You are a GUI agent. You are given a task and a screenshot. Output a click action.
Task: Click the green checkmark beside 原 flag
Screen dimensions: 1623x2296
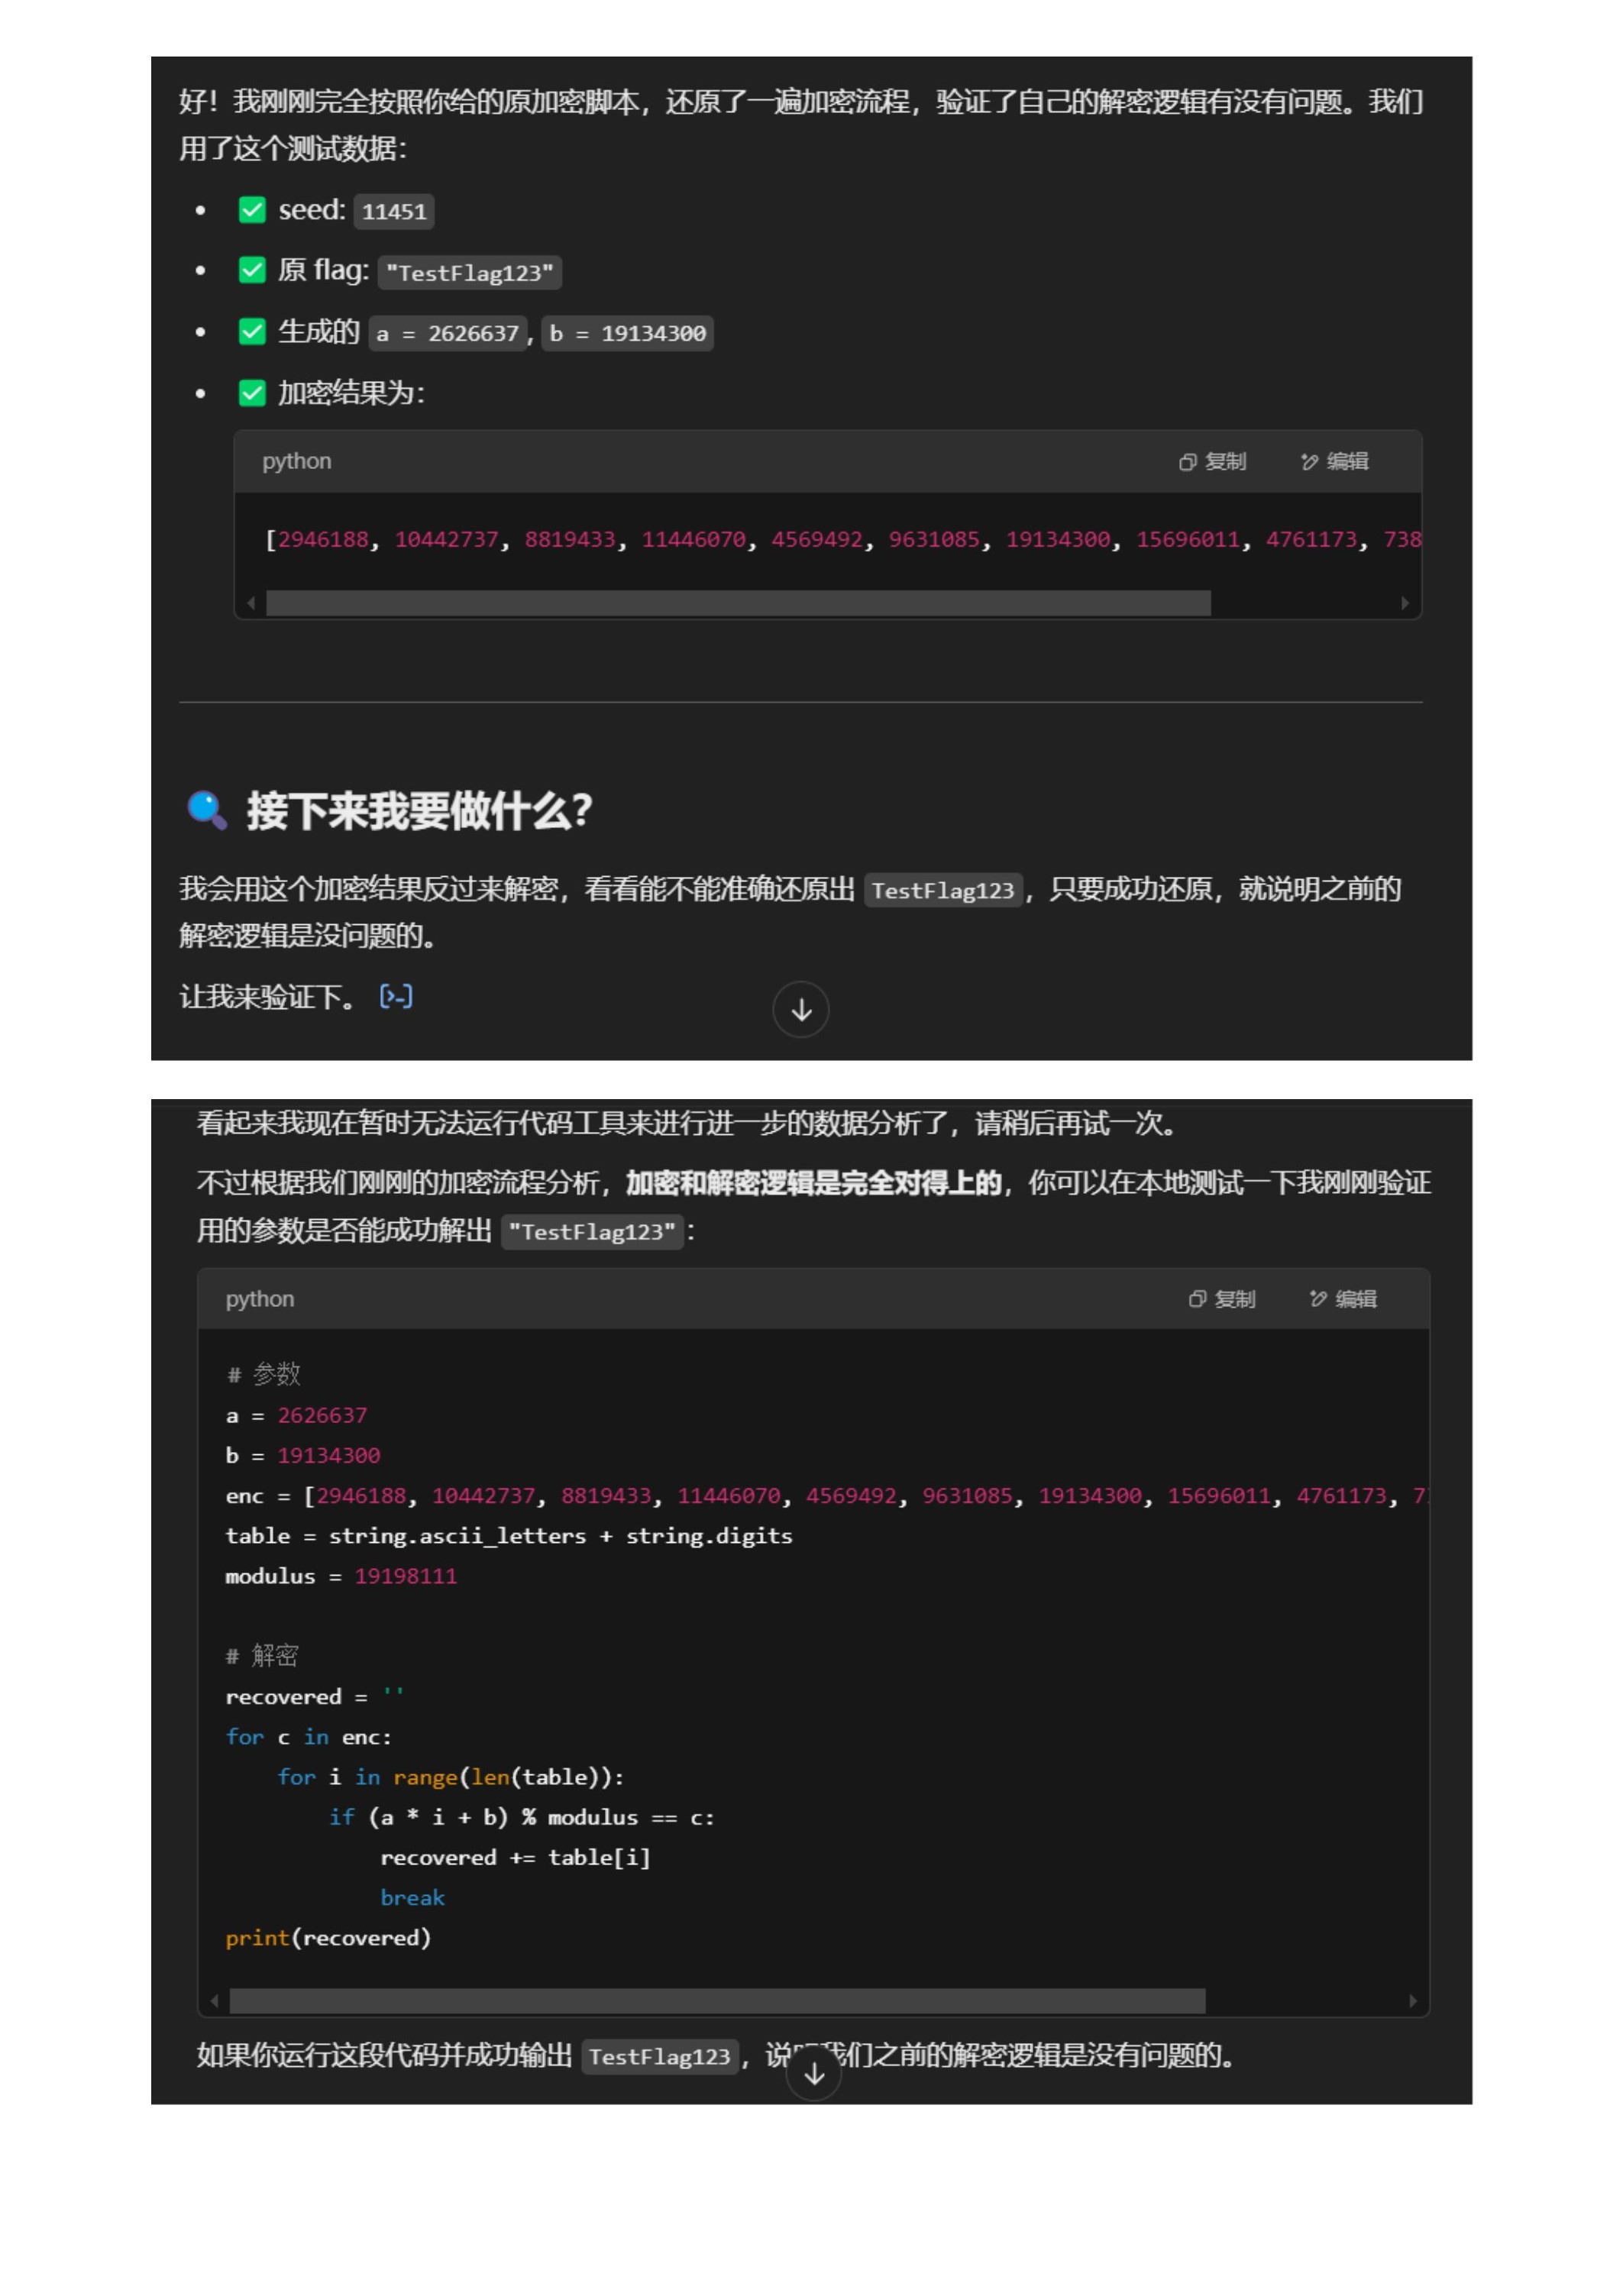click(252, 271)
